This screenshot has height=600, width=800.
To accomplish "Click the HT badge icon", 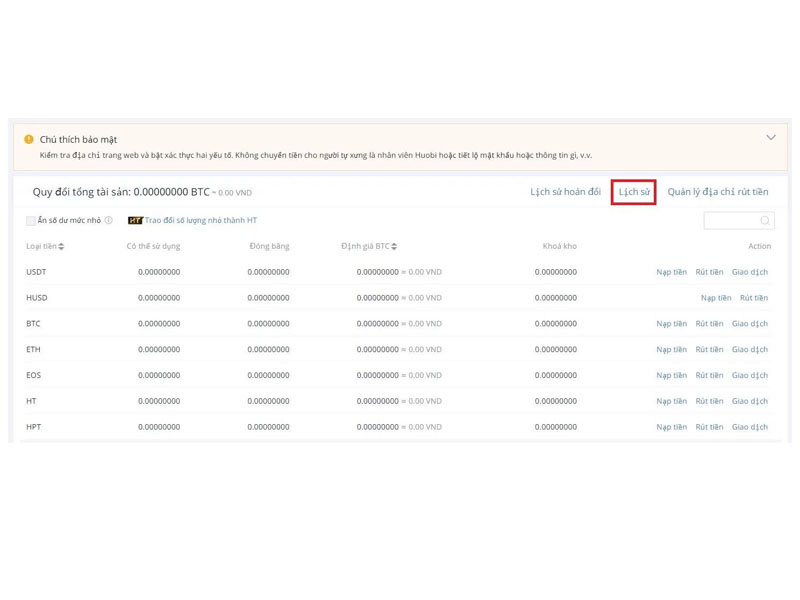I will (135, 220).
